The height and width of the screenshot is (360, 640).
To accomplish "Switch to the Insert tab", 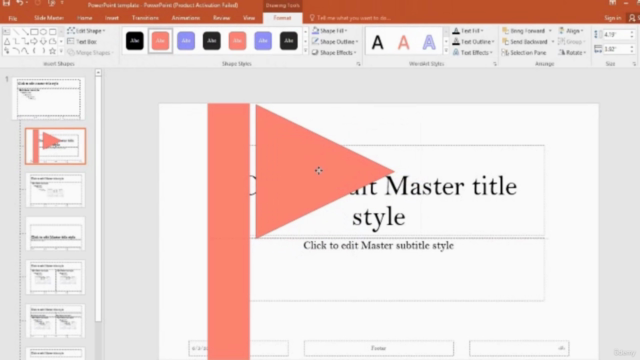I will point(111,18).
